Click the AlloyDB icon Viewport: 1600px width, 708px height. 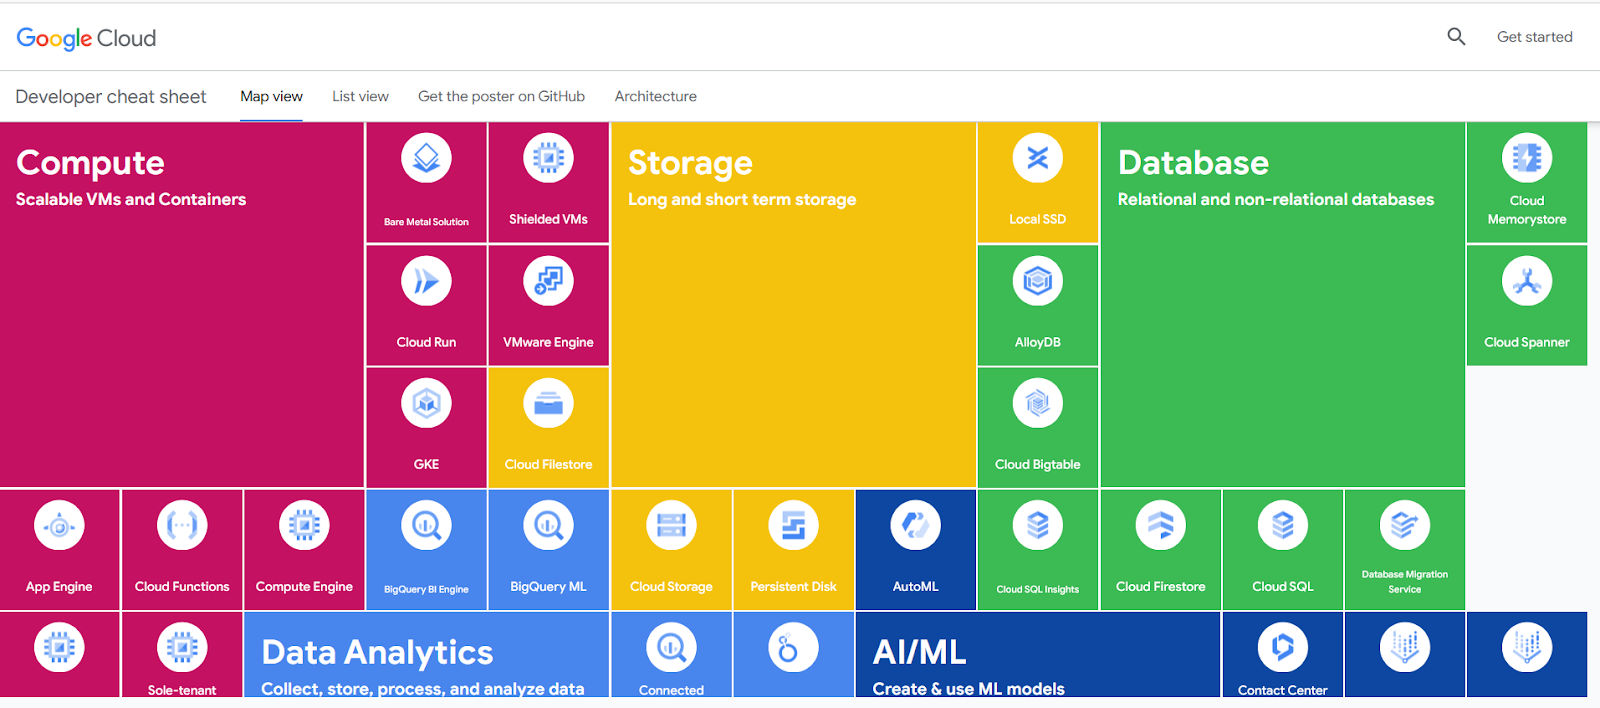[1038, 281]
